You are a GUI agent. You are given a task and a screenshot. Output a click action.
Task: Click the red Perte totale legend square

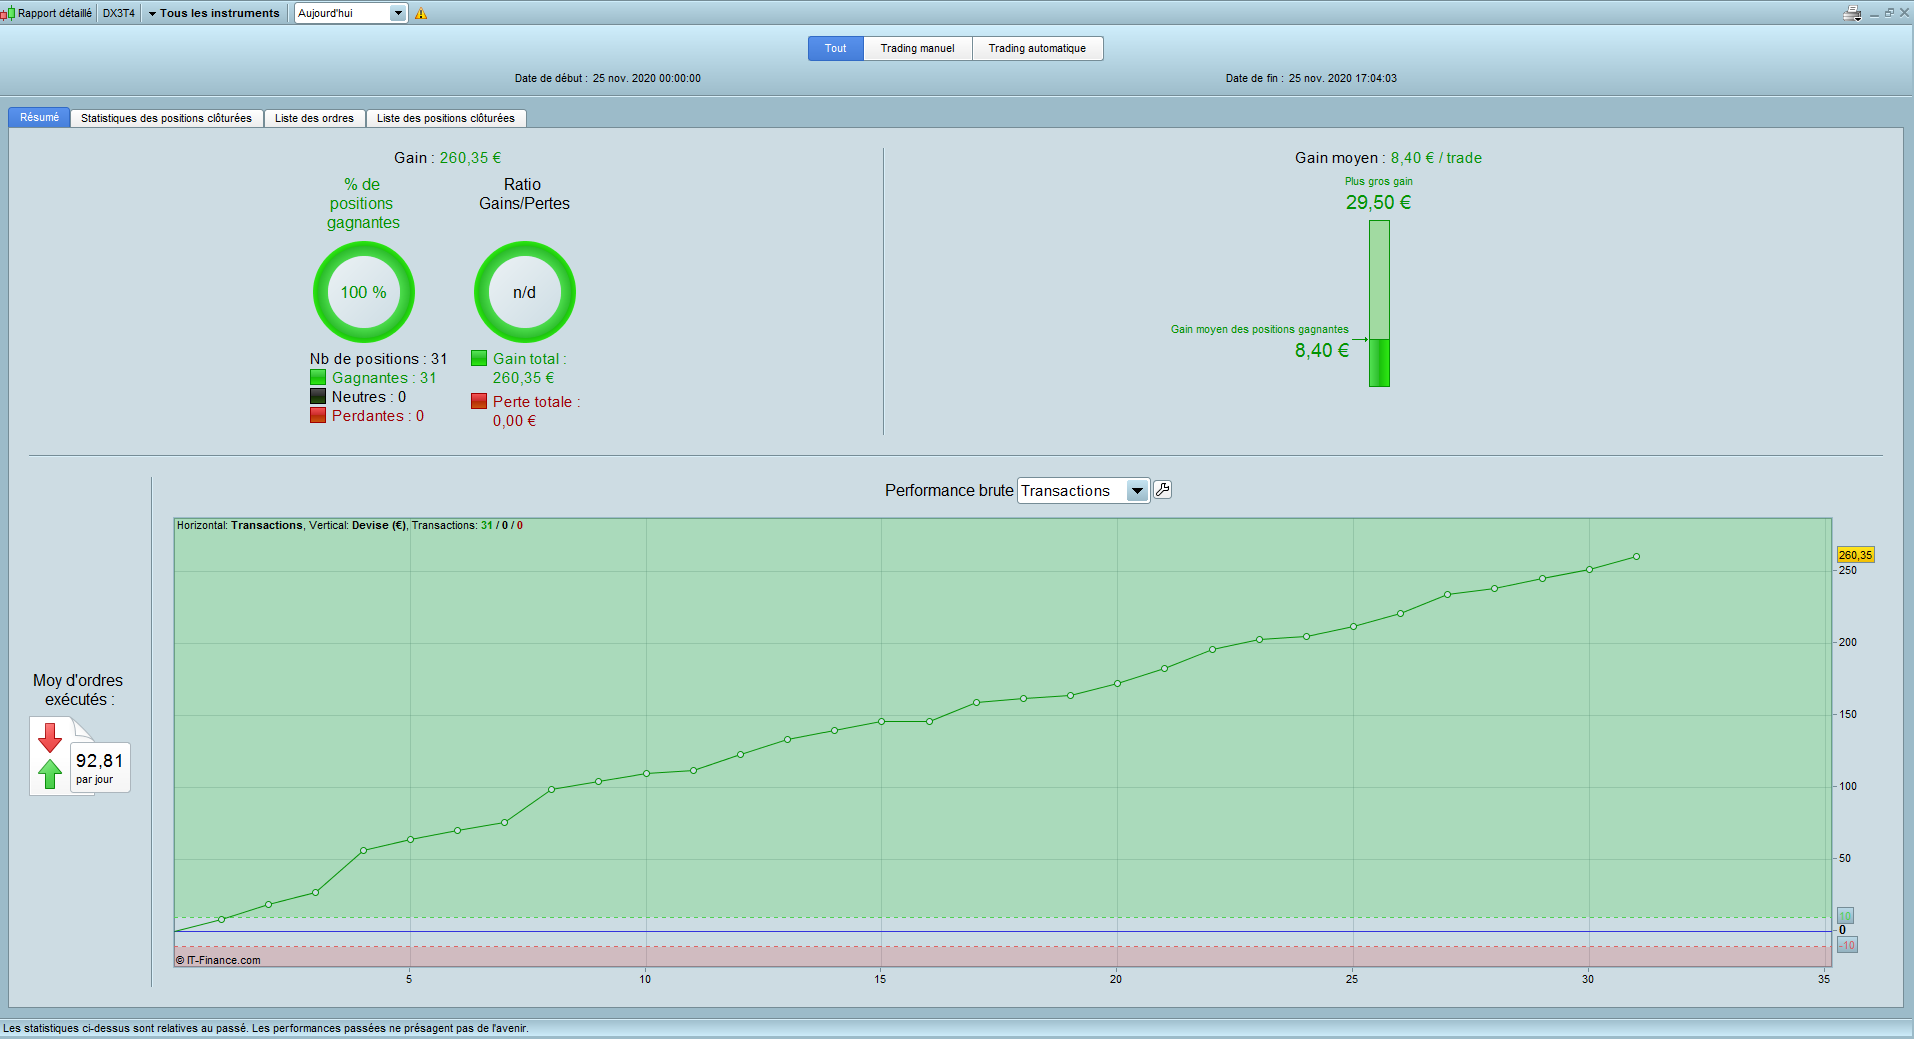479,401
